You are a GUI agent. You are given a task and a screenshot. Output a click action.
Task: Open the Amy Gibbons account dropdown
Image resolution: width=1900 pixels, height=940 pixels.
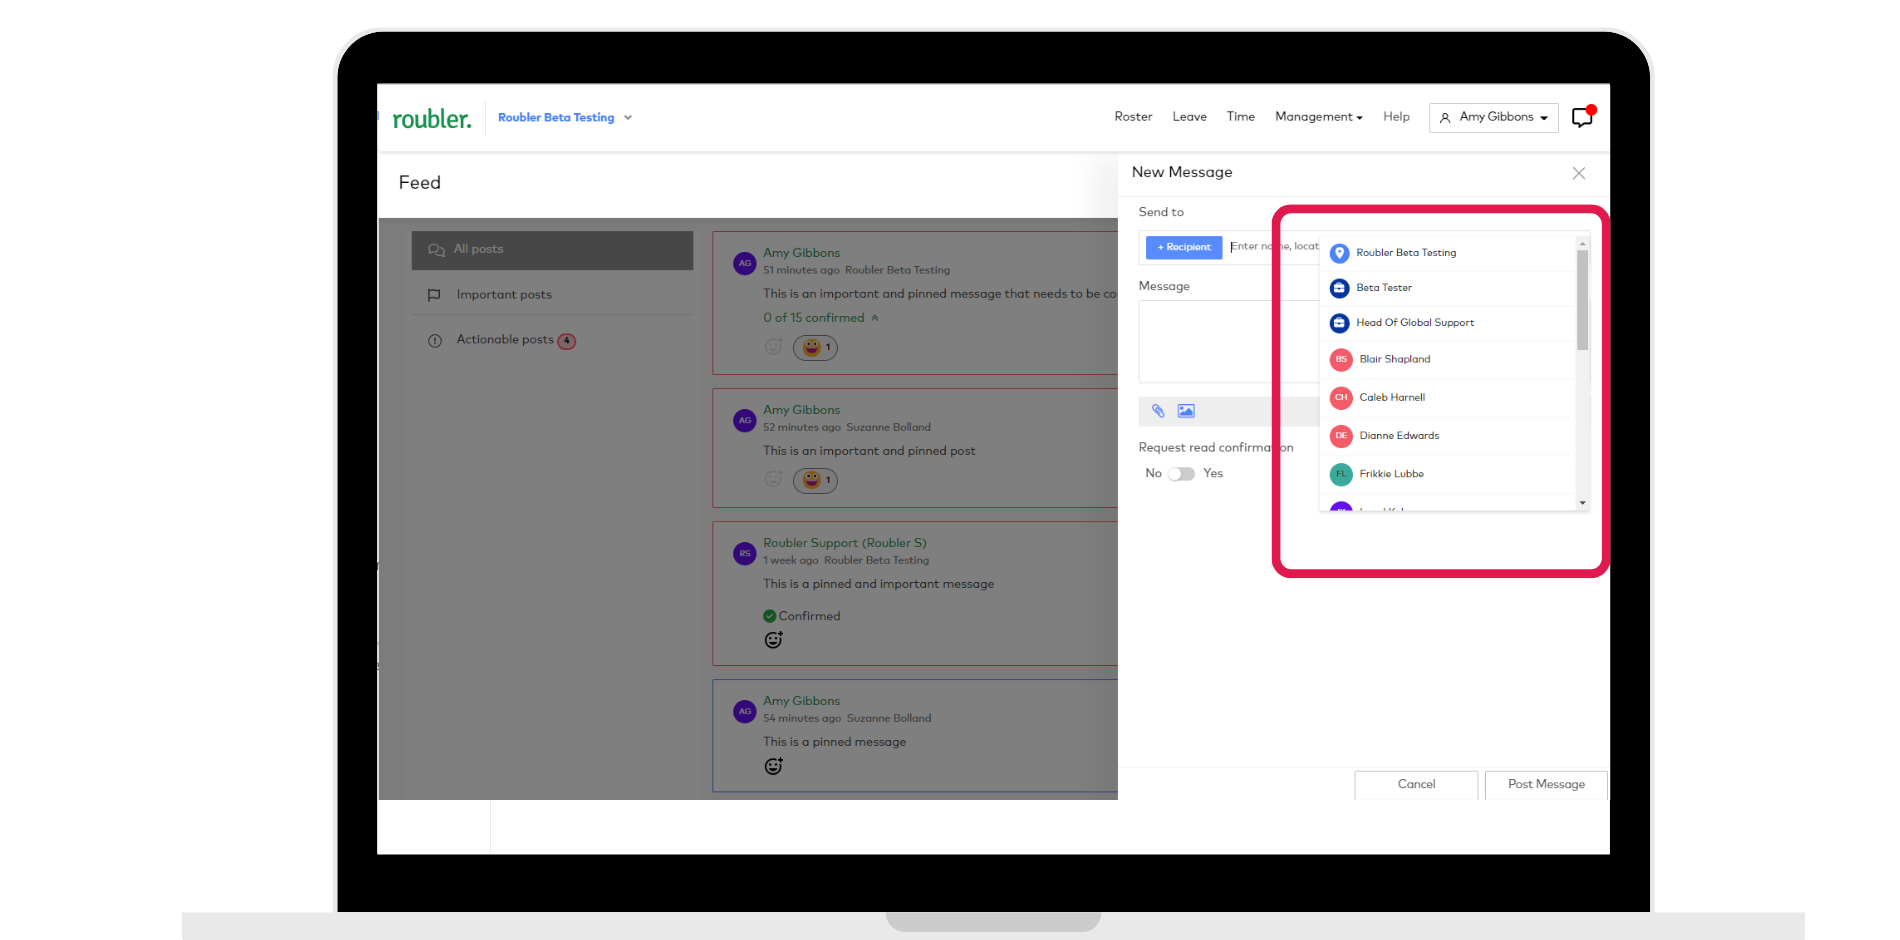click(1493, 117)
